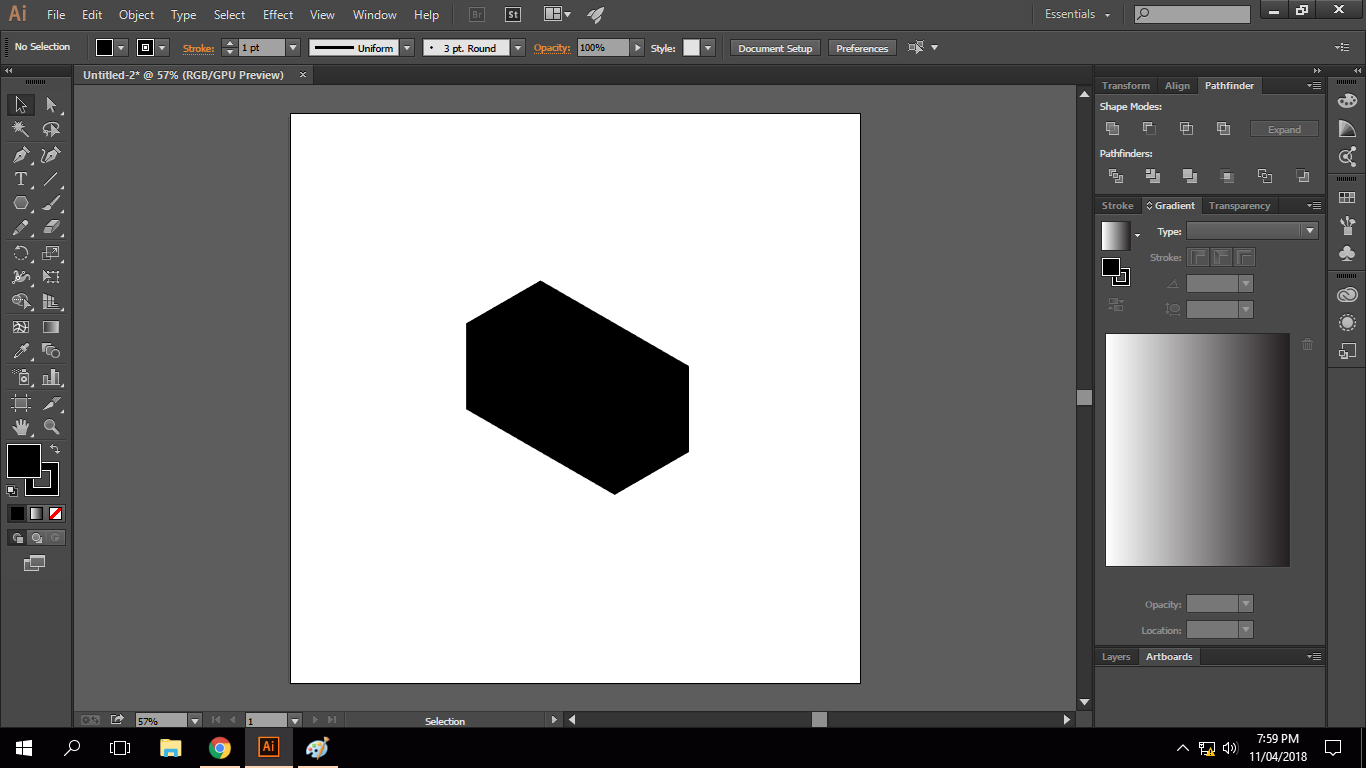Open the Style dropdown arrow
Viewport: 1366px width, 768px height.
(708, 48)
